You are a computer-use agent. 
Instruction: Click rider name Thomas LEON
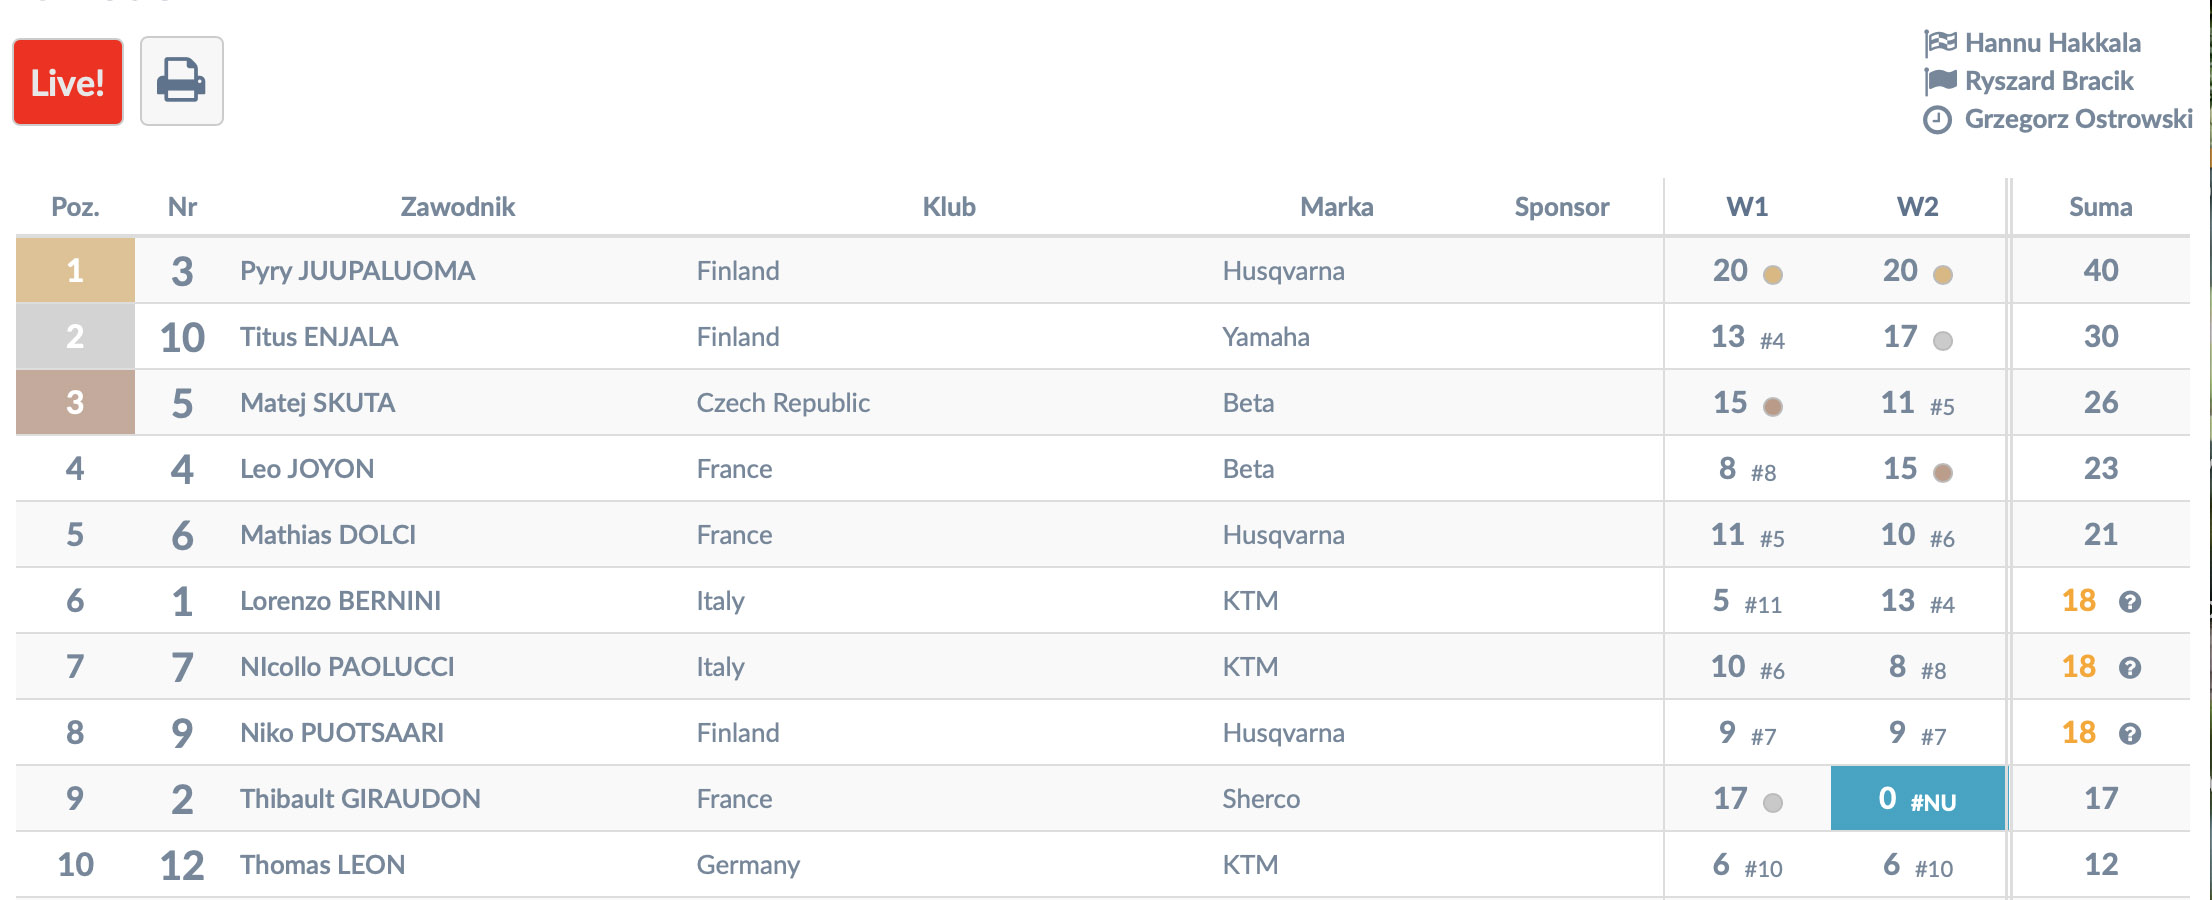click(322, 865)
